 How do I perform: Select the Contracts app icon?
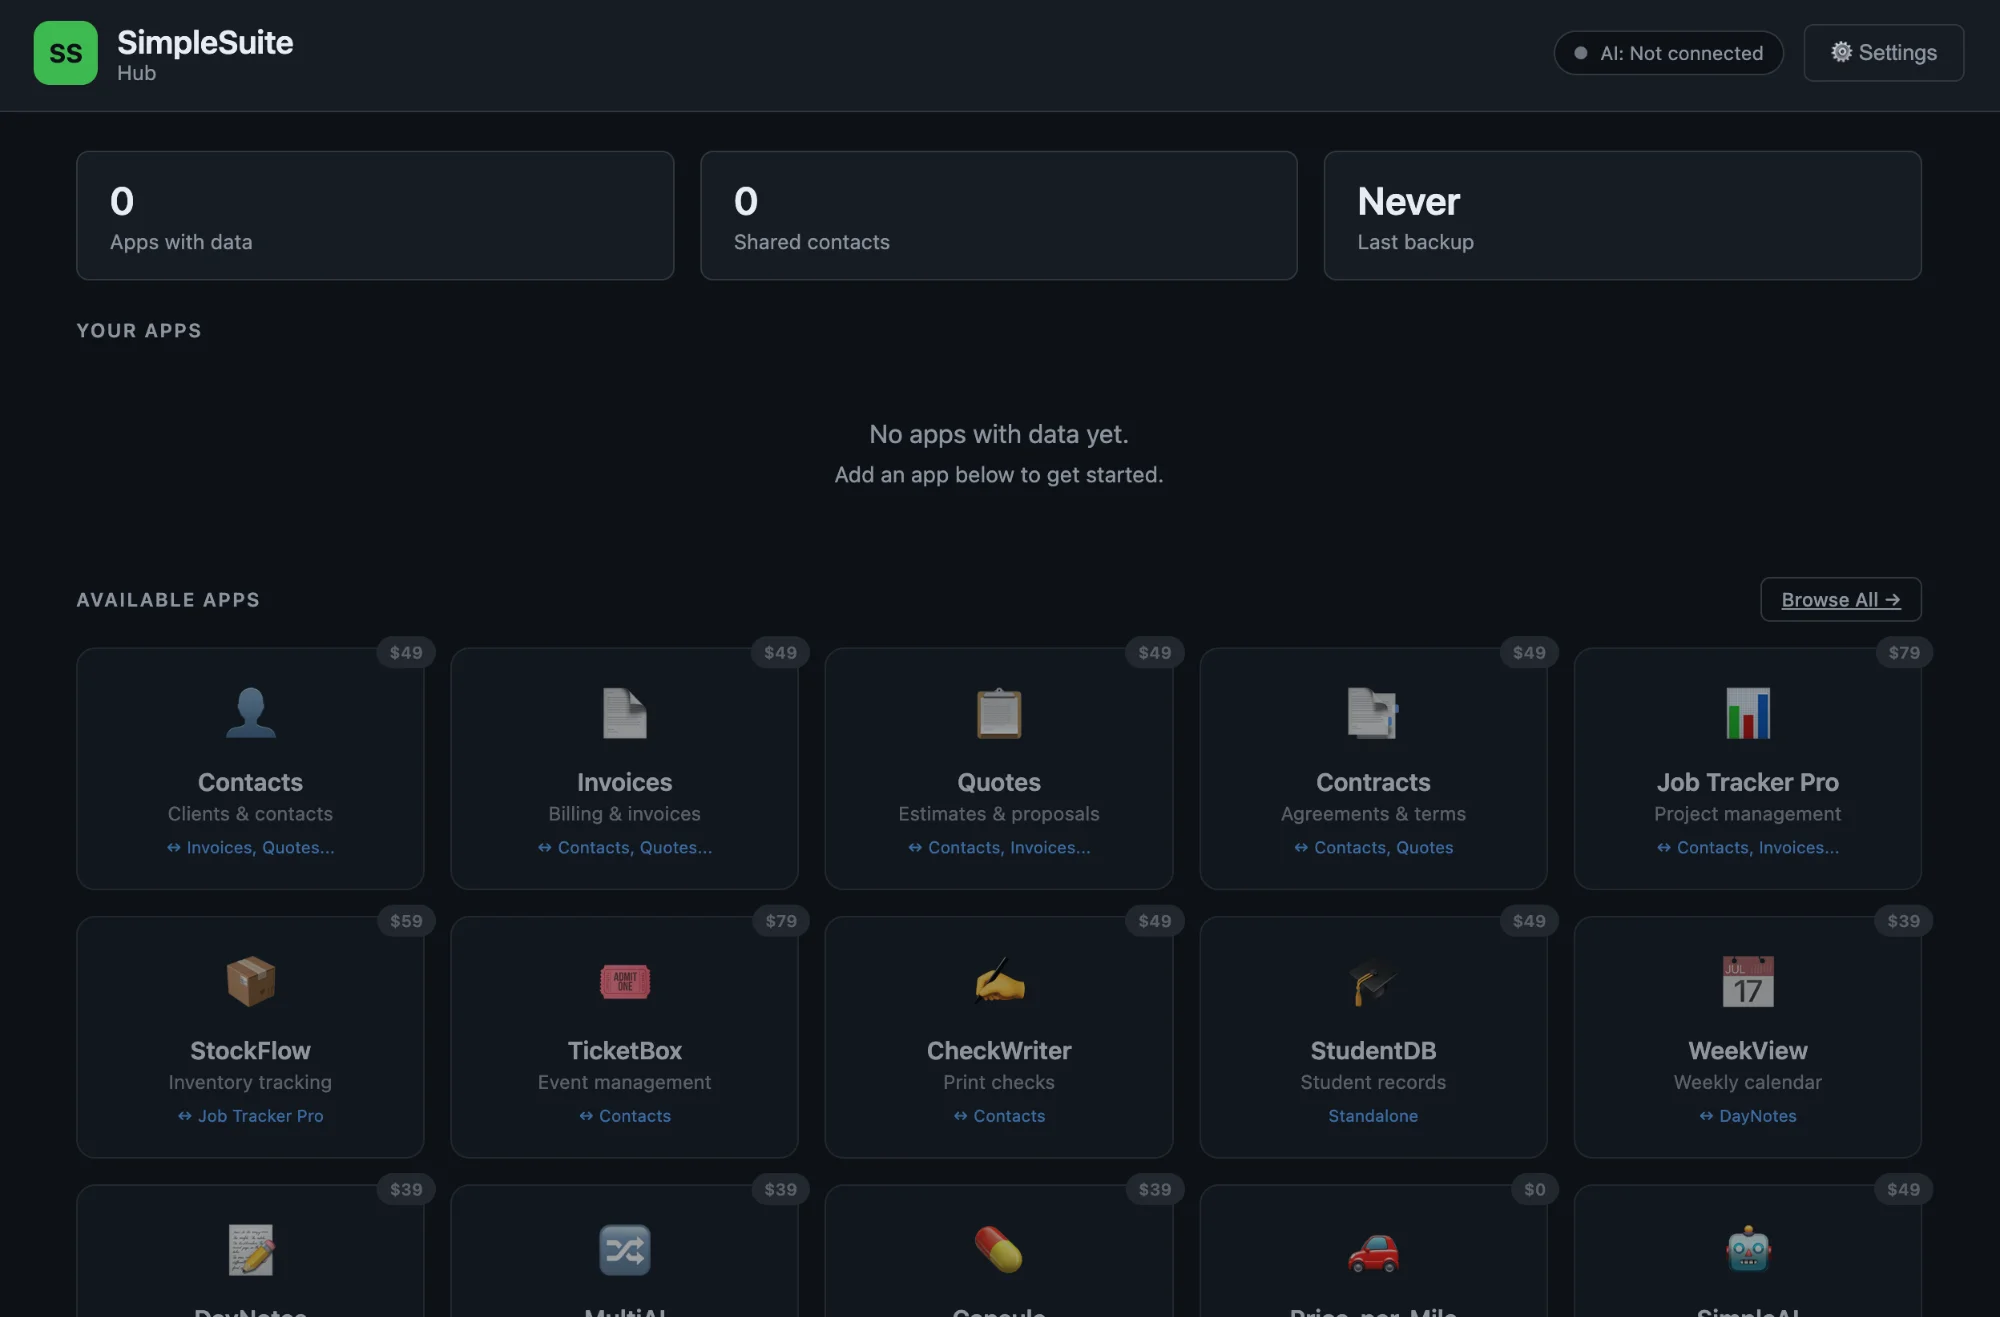1373,713
